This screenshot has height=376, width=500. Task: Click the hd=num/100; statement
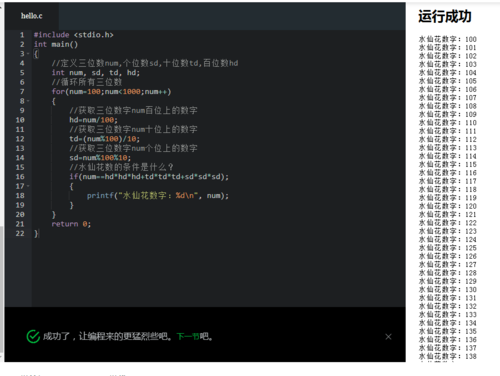[x=93, y=120]
